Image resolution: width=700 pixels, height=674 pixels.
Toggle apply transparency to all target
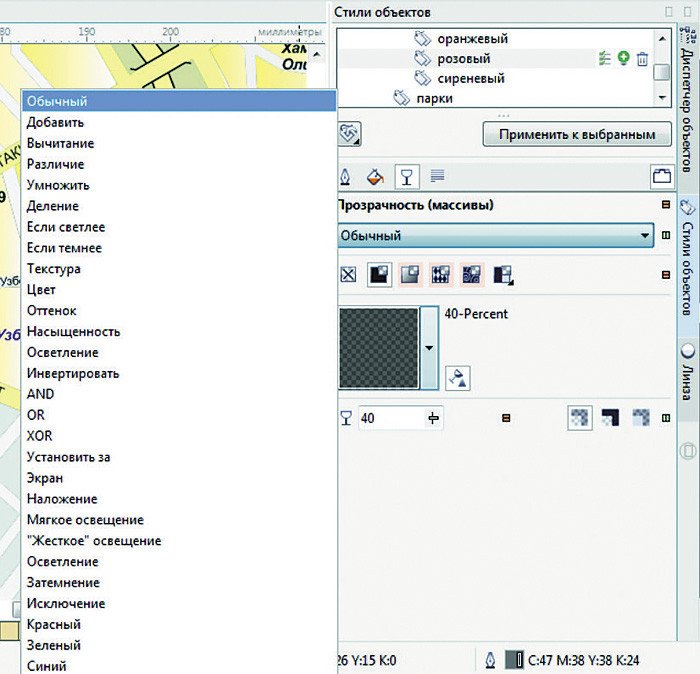[580, 419]
